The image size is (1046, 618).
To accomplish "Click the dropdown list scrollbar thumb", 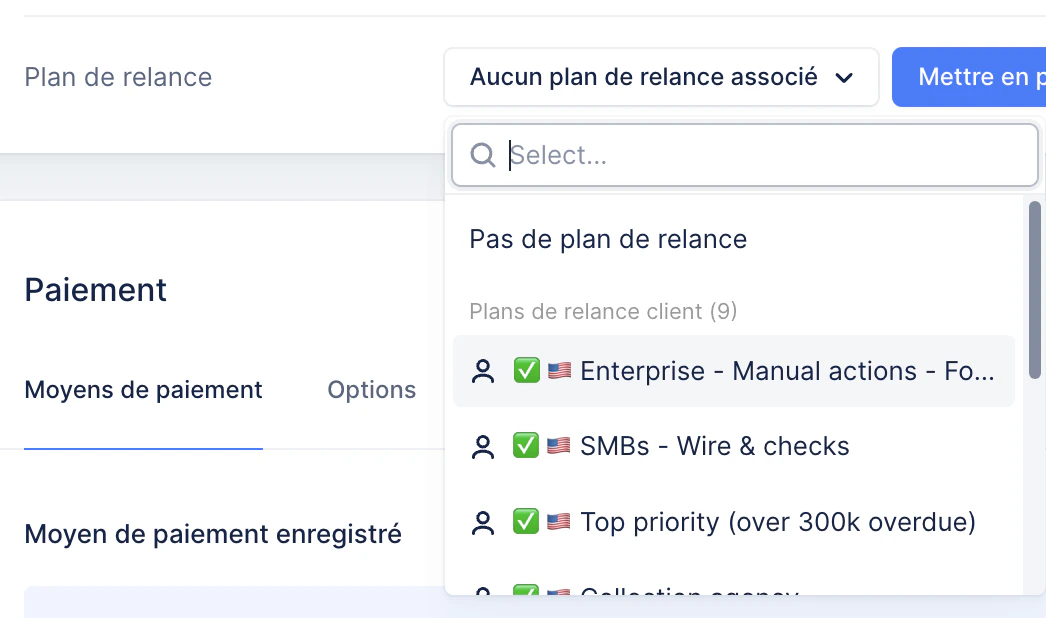I will coord(1035,290).
